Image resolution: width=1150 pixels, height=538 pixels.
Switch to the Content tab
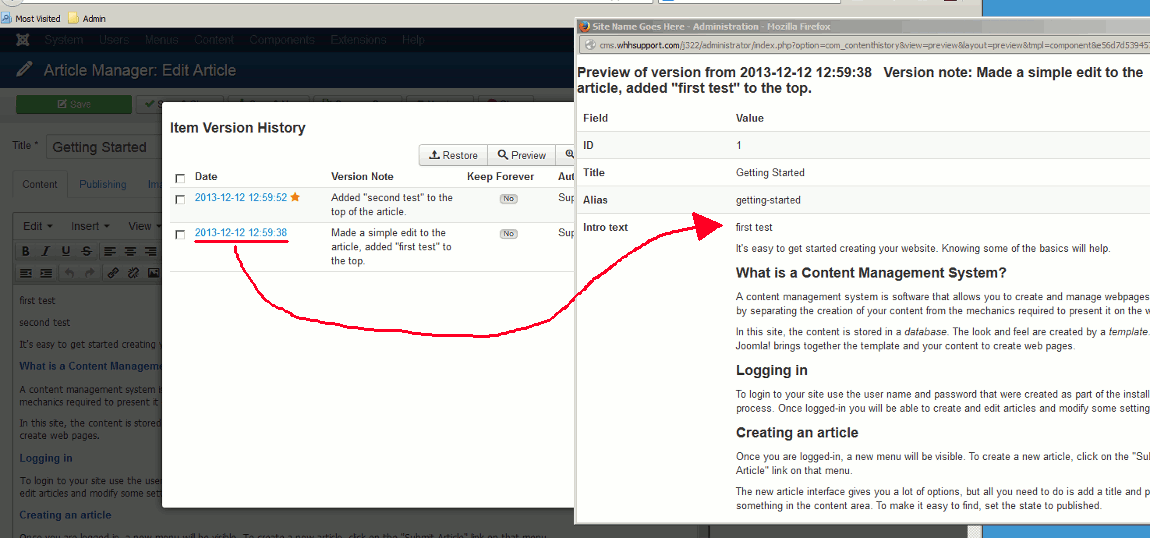40,185
